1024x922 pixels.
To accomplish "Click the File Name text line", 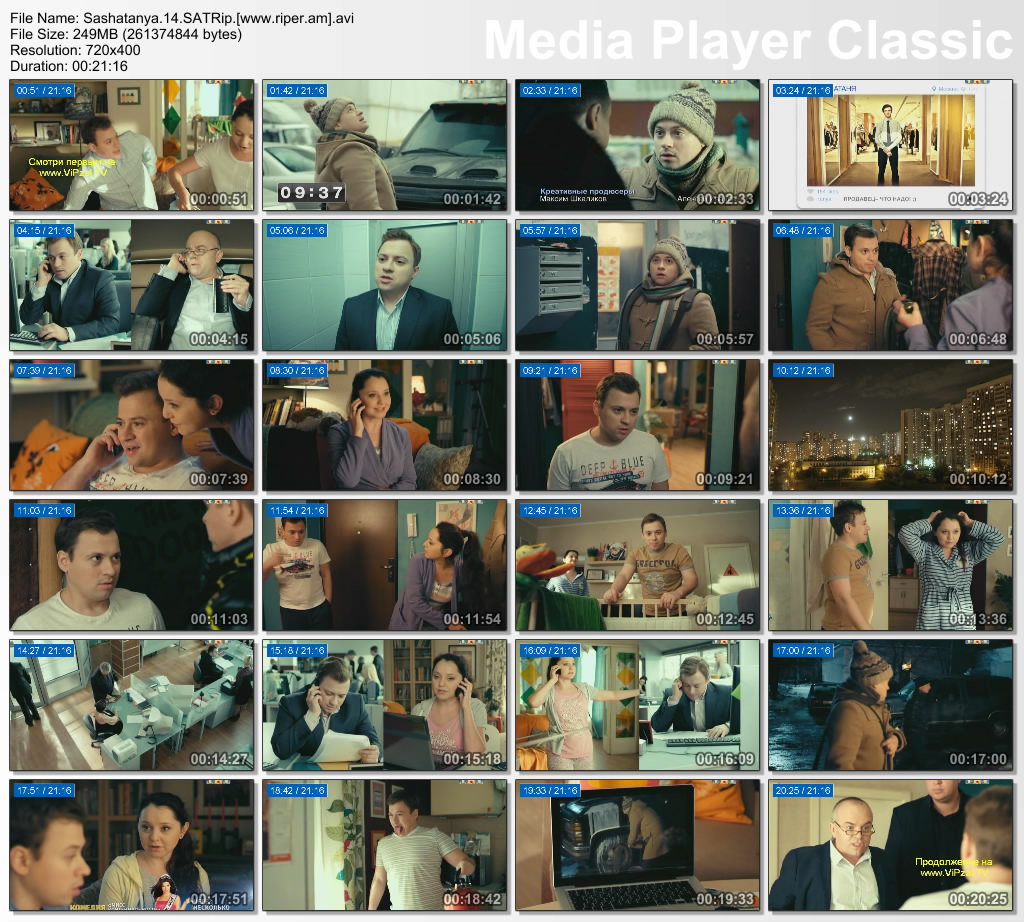I will point(181,18).
